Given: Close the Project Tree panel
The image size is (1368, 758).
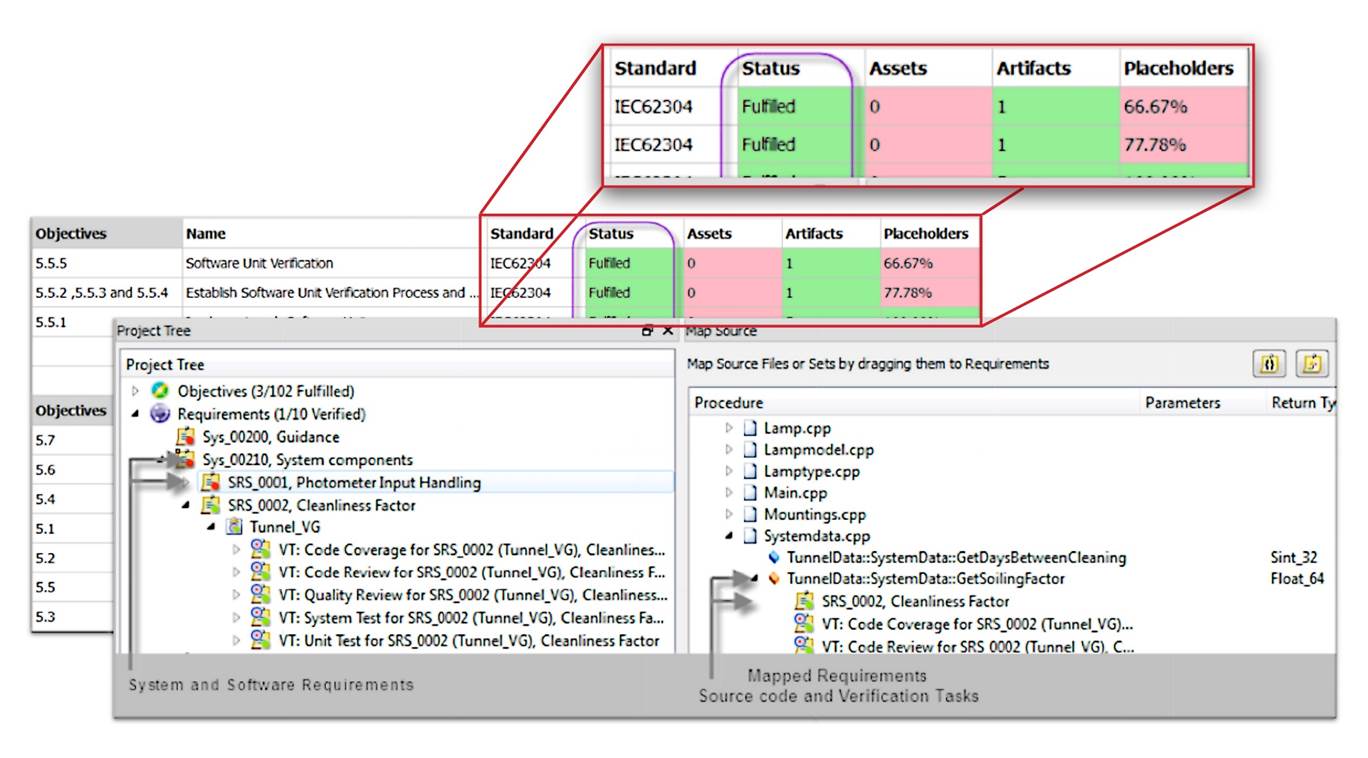Looking at the screenshot, I should tap(667, 330).
